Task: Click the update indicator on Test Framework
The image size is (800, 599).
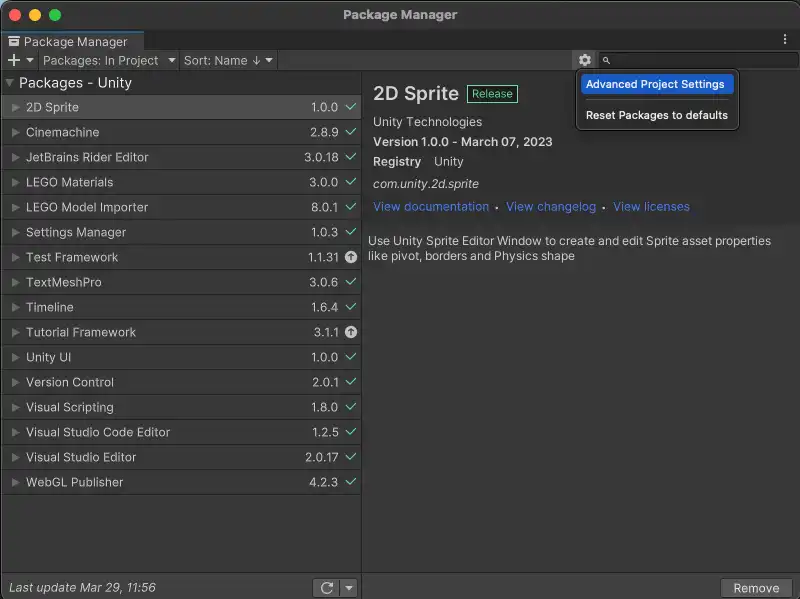Action: coord(350,257)
